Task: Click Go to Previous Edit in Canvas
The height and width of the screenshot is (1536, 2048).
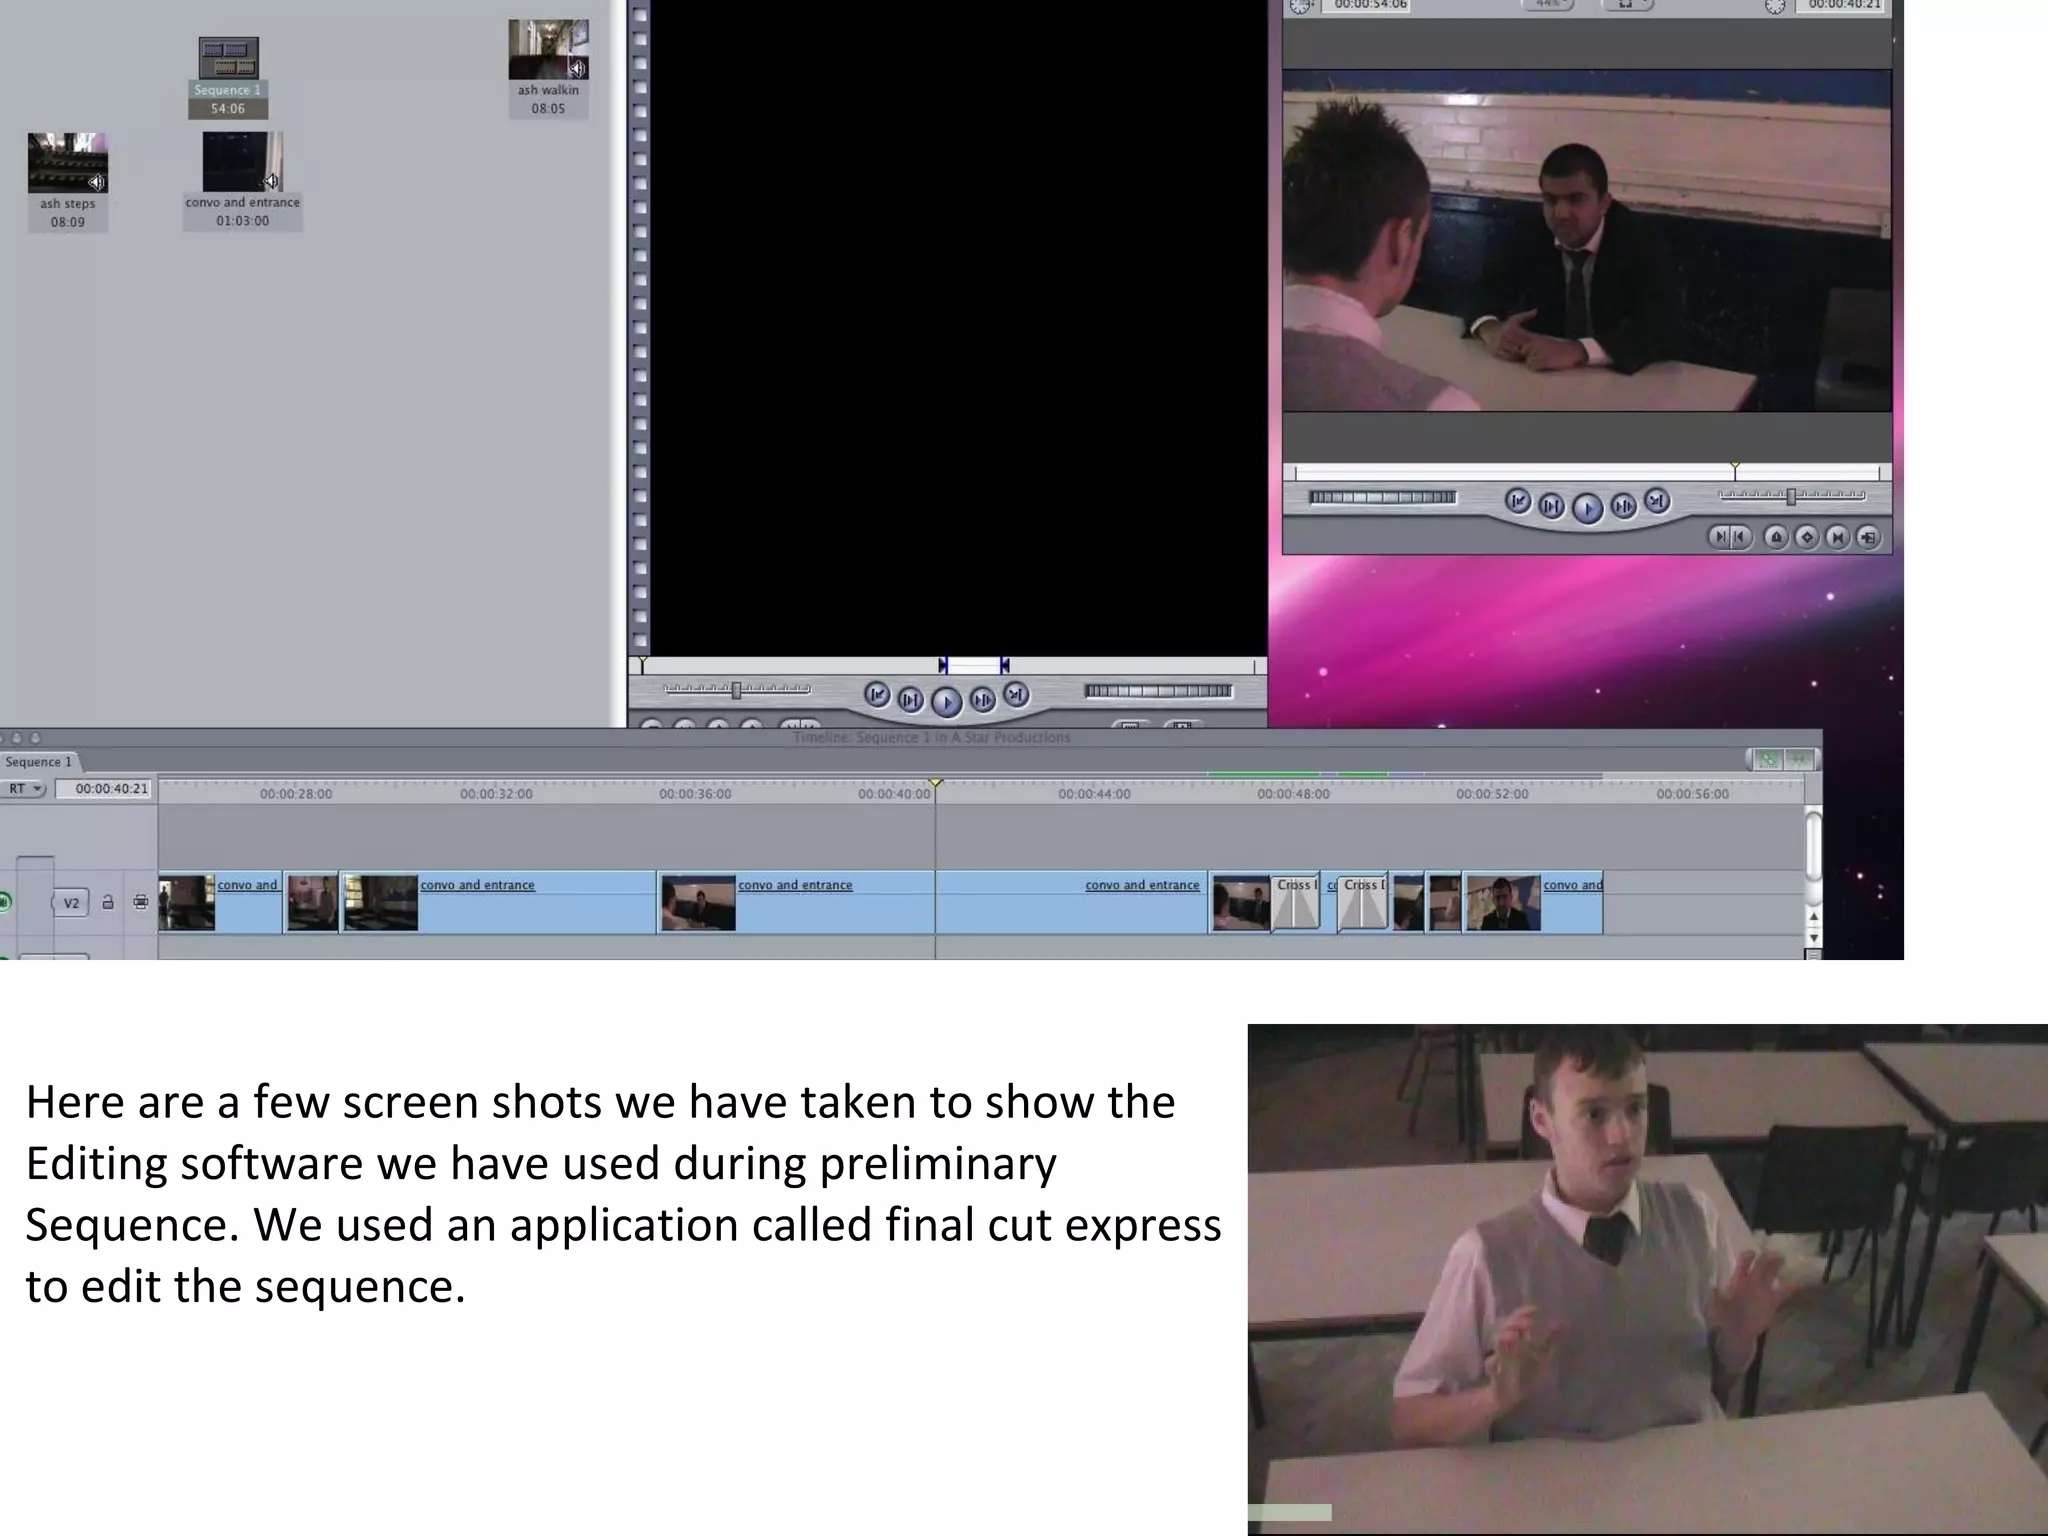Action: (1518, 502)
